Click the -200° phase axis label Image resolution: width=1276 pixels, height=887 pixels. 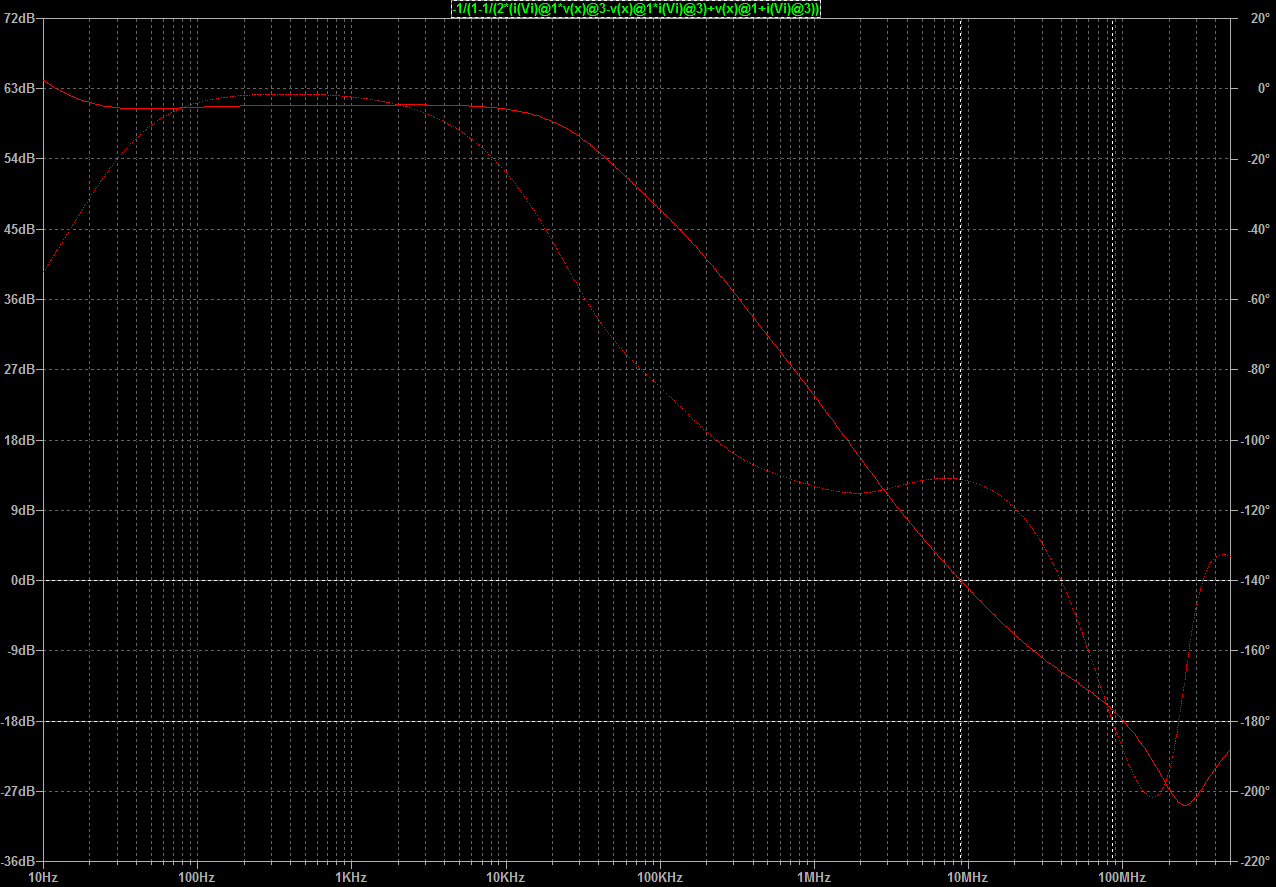click(x=1255, y=791)
